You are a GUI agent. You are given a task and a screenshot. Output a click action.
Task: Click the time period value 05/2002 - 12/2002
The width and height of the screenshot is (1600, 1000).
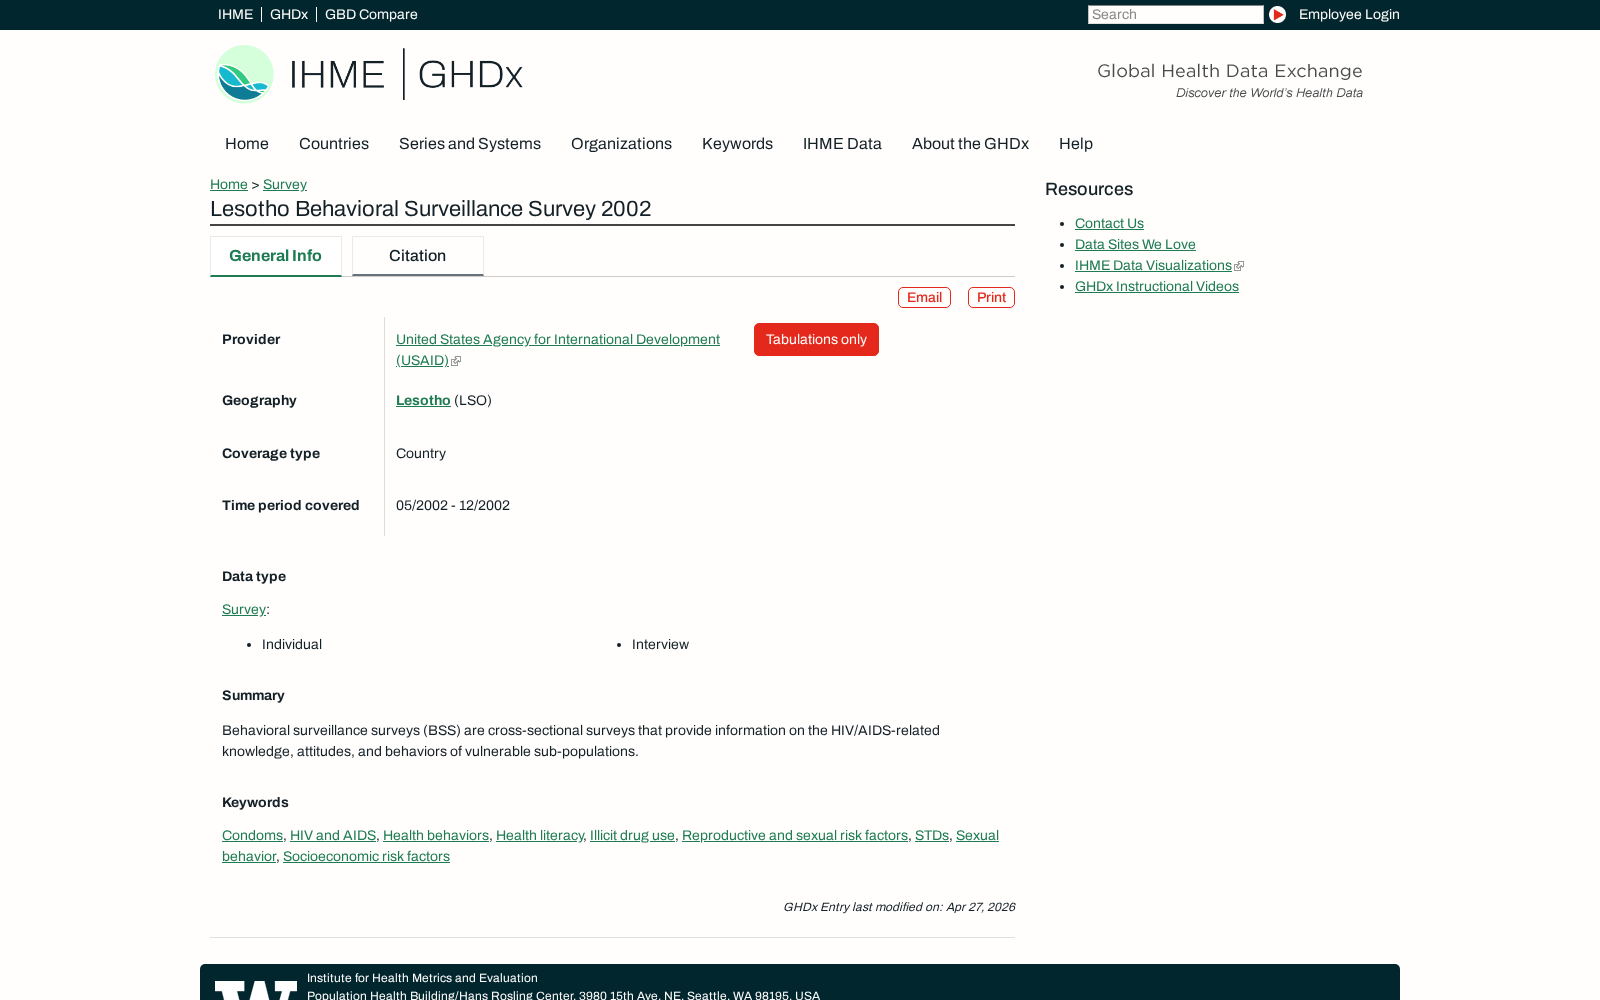[x=453, y=505]
